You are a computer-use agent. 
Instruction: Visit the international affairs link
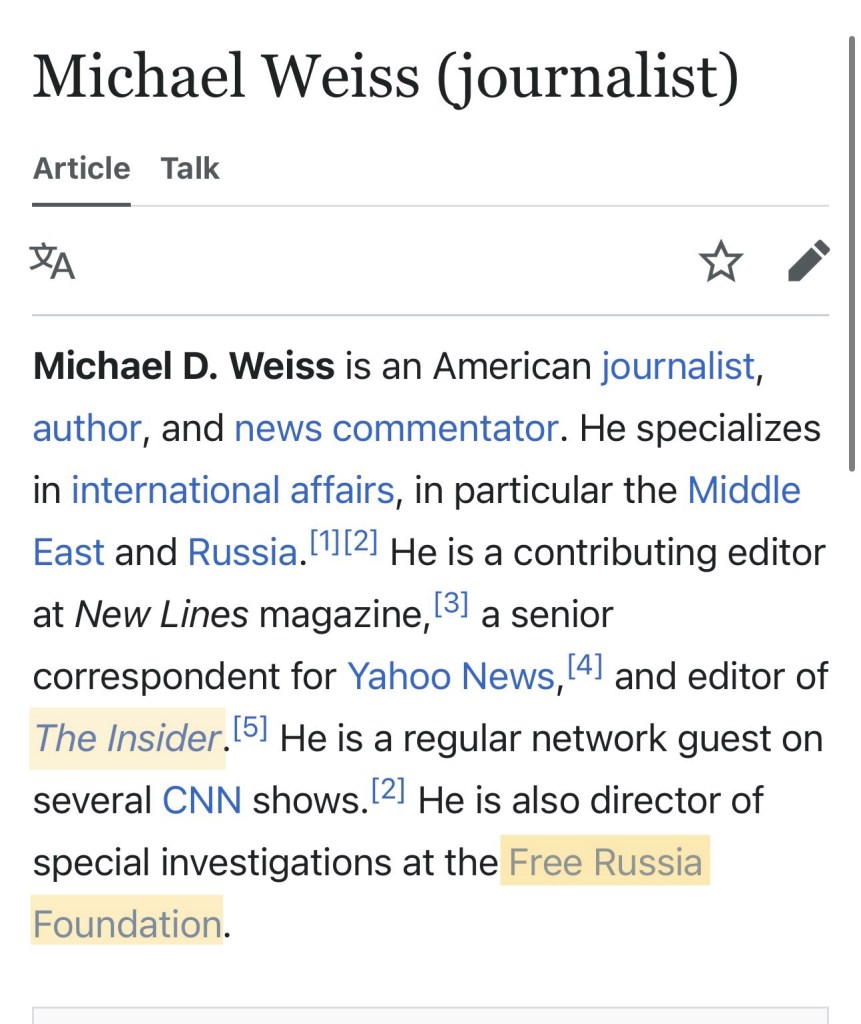point(232,491)
